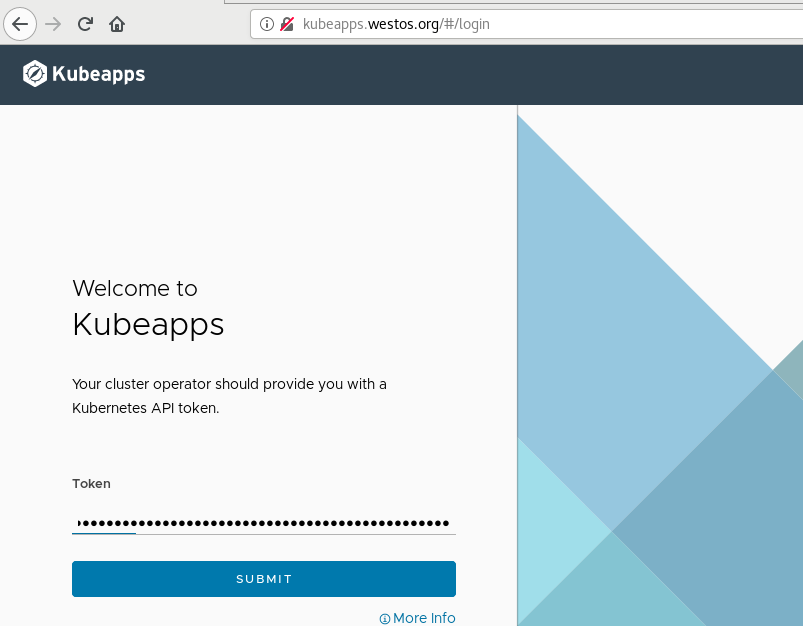This screenshot has width=803, height=626.
Task: Reload the Kubeapps login page
Action: point(85,23)
